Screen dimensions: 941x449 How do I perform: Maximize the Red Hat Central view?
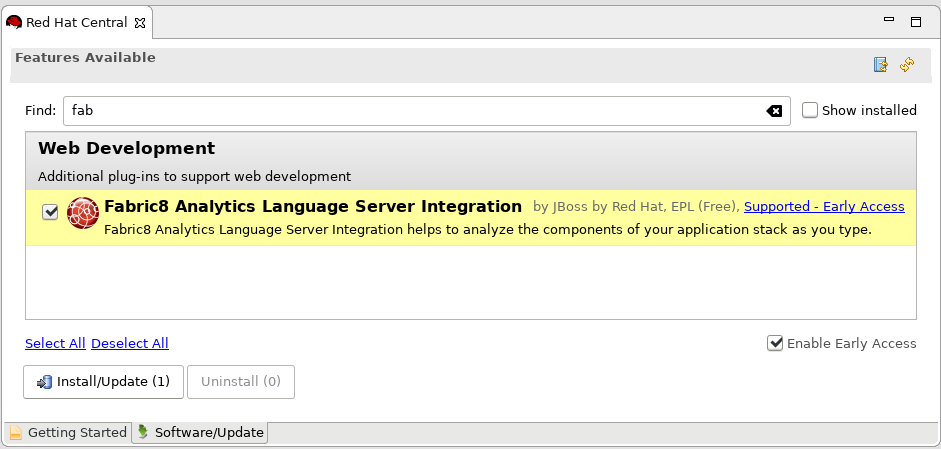(x=915, y=21)
